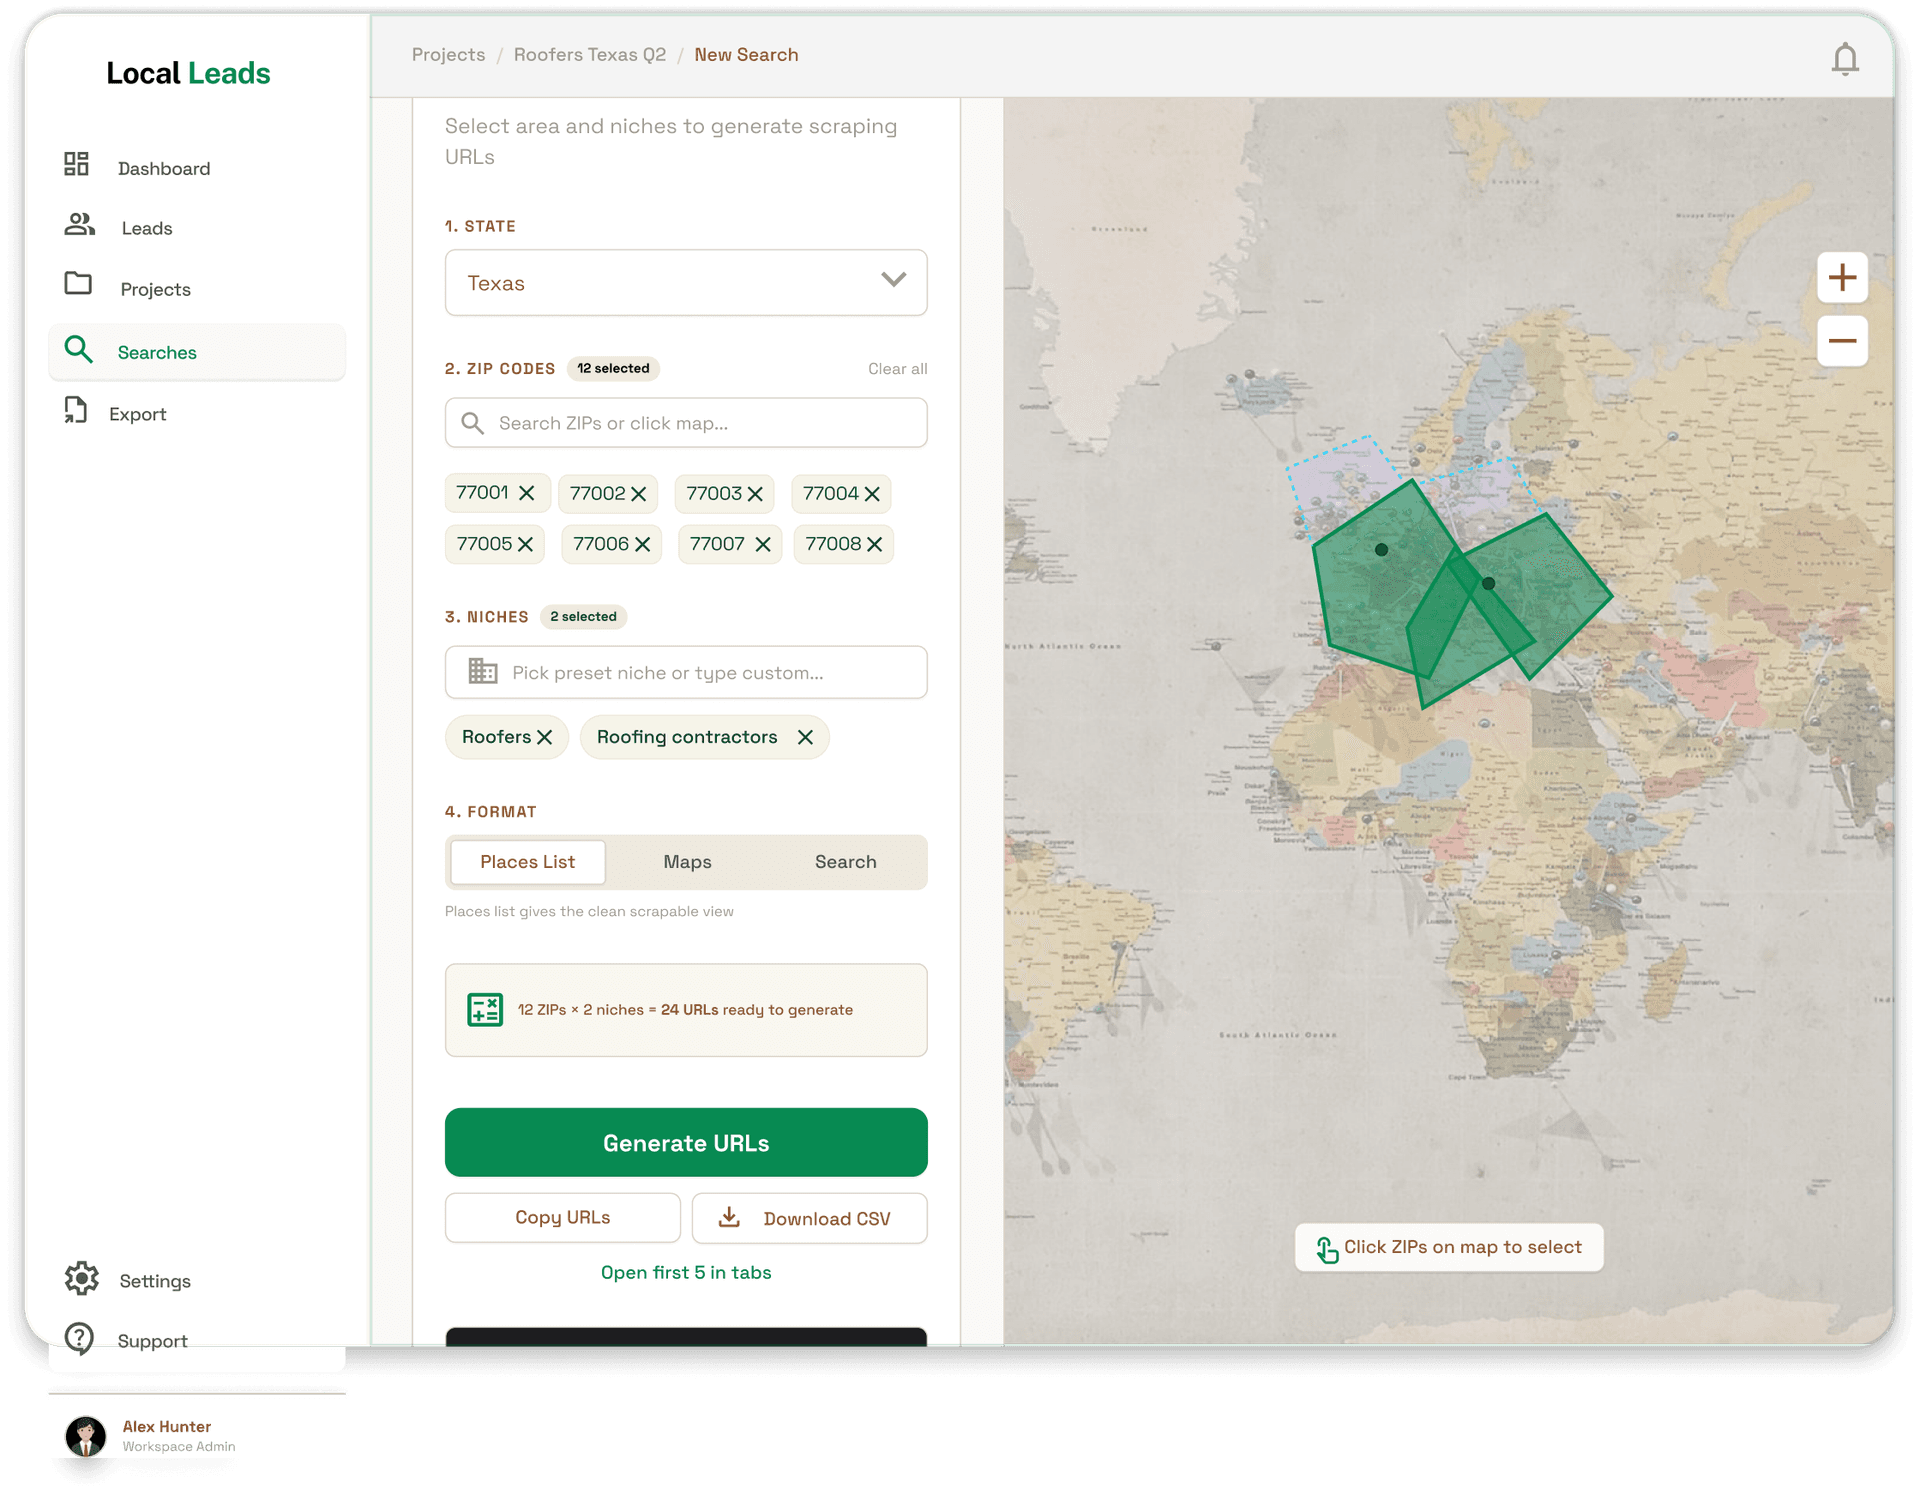Remove the Roofers niche chip

point(545,737)
